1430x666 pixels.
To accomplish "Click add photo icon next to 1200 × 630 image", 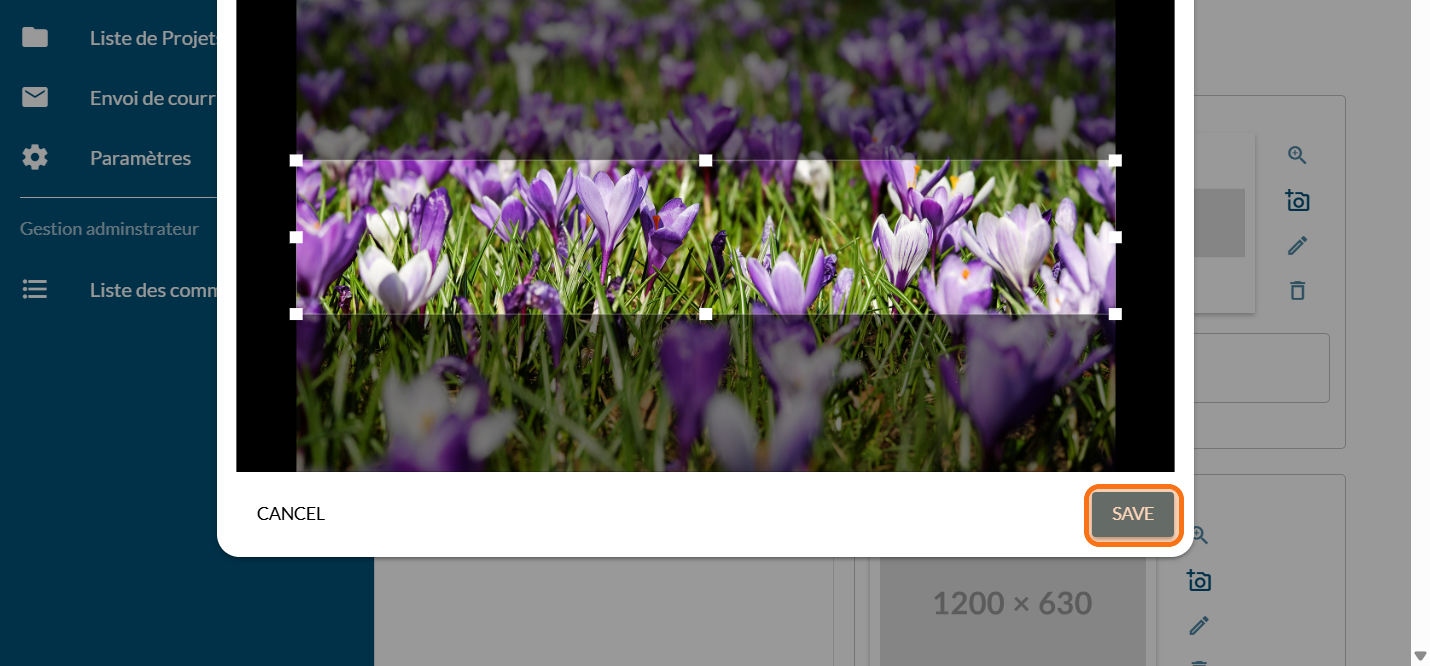I will (x=1199, y=580).
